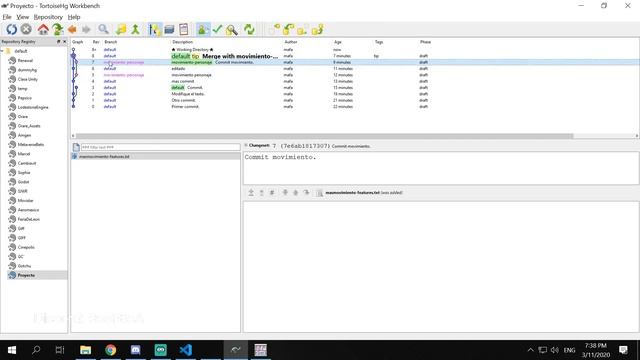Click the green checkmark Commit icon
The width and height of the screenshot is (640, 360).
[x=217, y=29]
